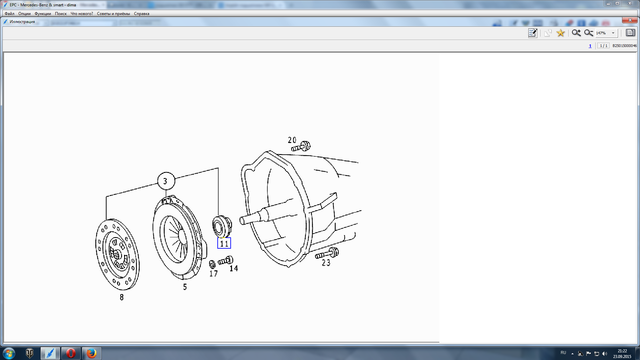Click the page number 1 link
The width and height of the screenshot is (640, 360).
590,46
